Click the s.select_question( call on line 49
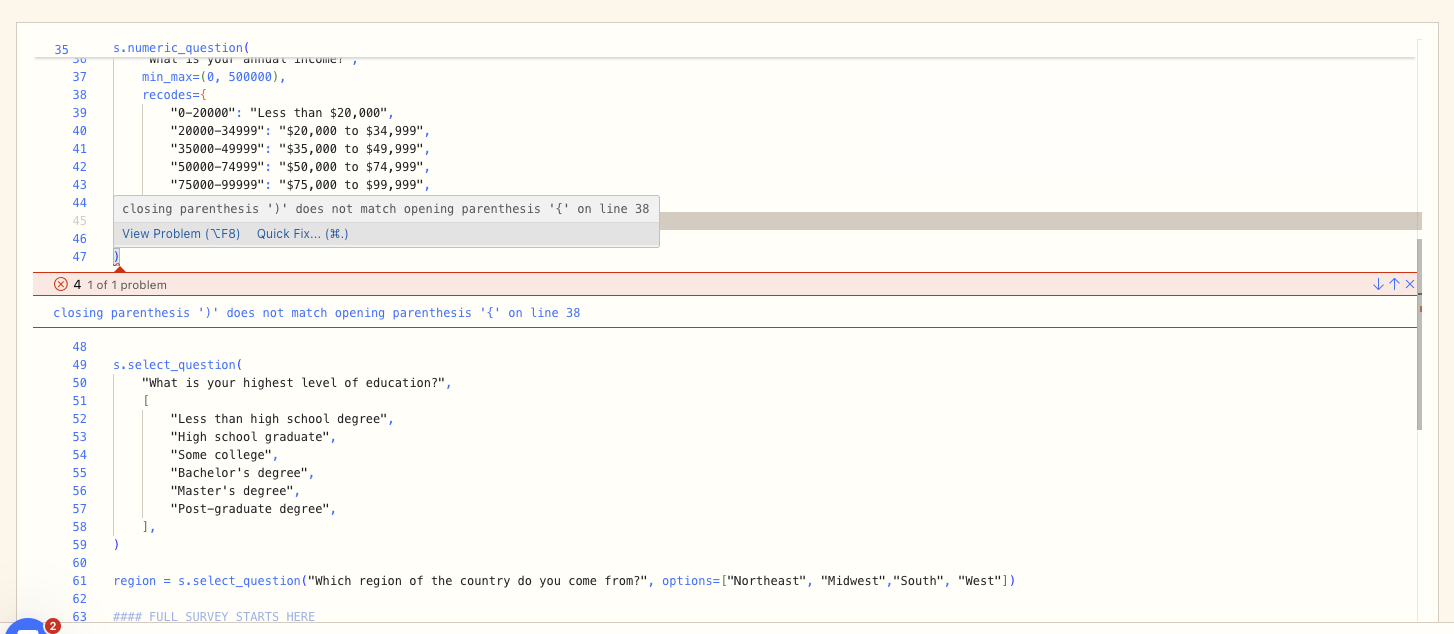The image size is (1454, 634). coord(177,365)
